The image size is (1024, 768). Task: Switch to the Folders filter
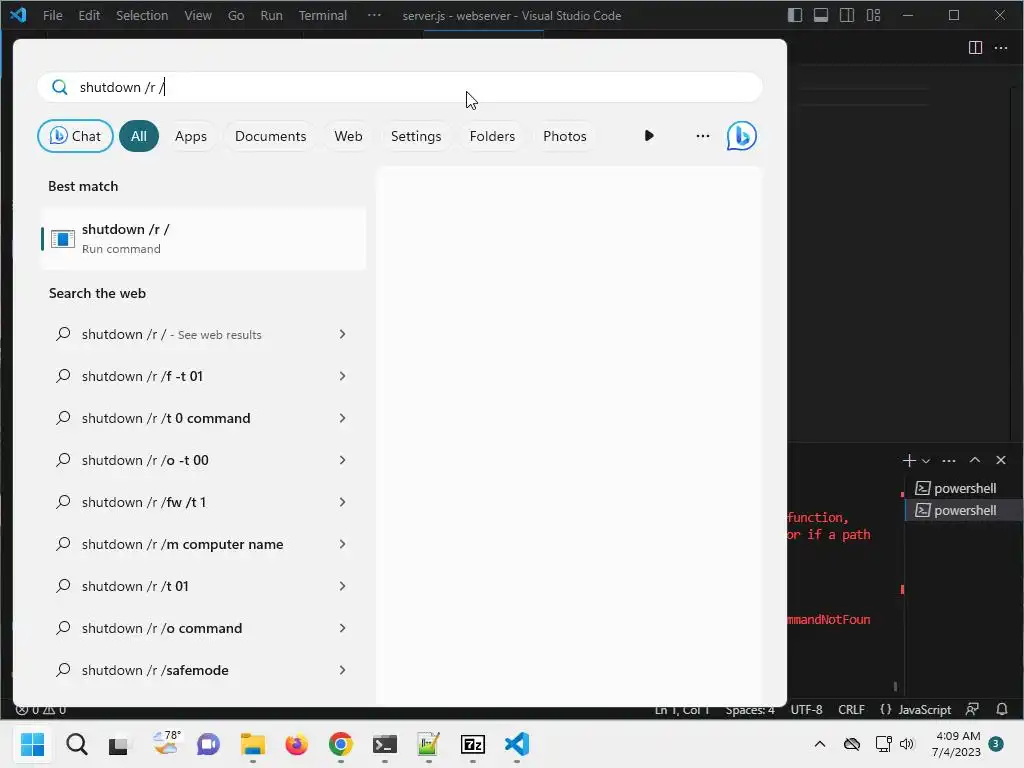pyautogui.click(x=492, y=136)
